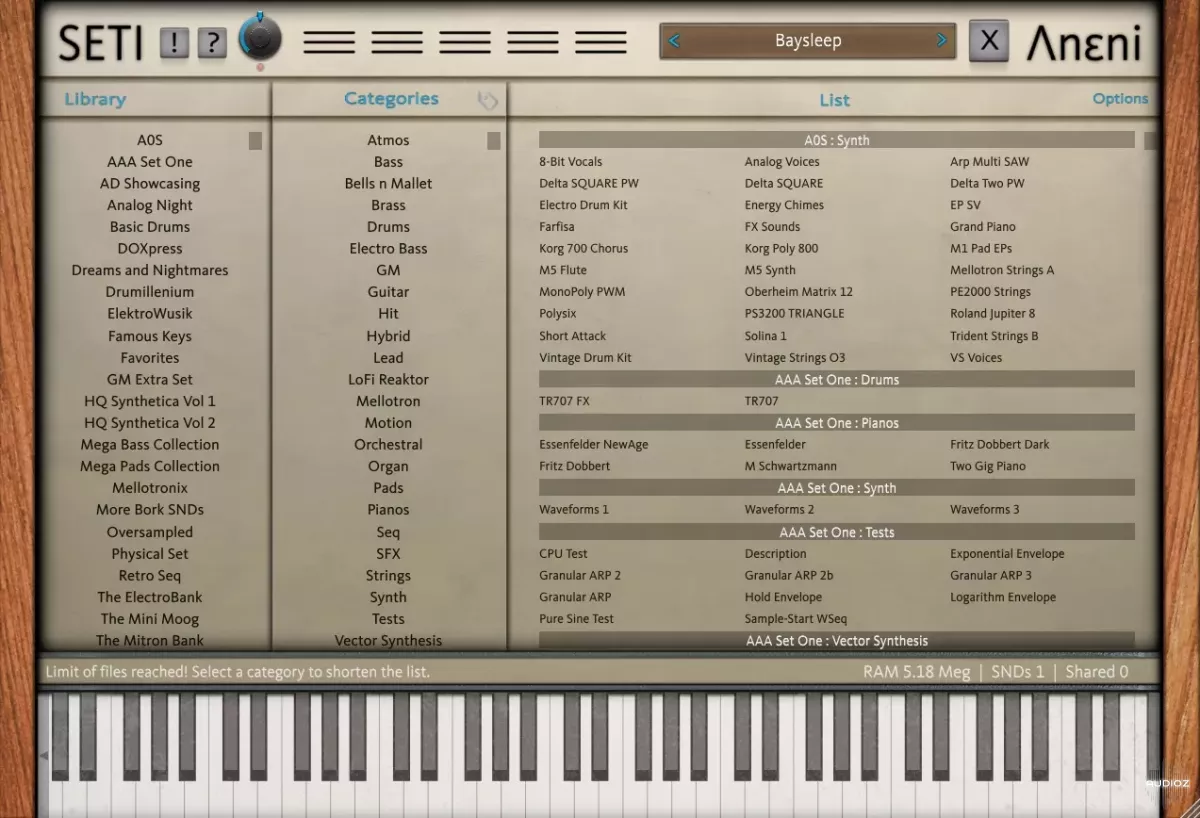Screen dimensions: 1200x818
Task: Load the Two Gig Piano sound
Action: click(x=988, y=467)
